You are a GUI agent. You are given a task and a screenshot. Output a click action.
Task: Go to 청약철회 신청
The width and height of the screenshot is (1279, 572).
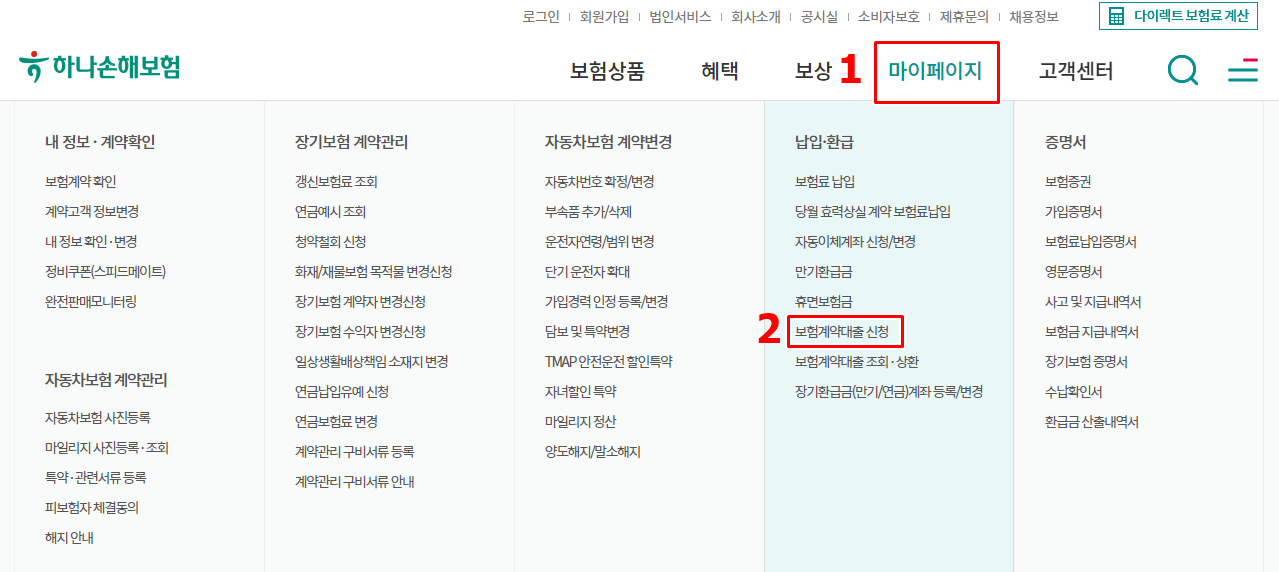click(x=331, y=242)
